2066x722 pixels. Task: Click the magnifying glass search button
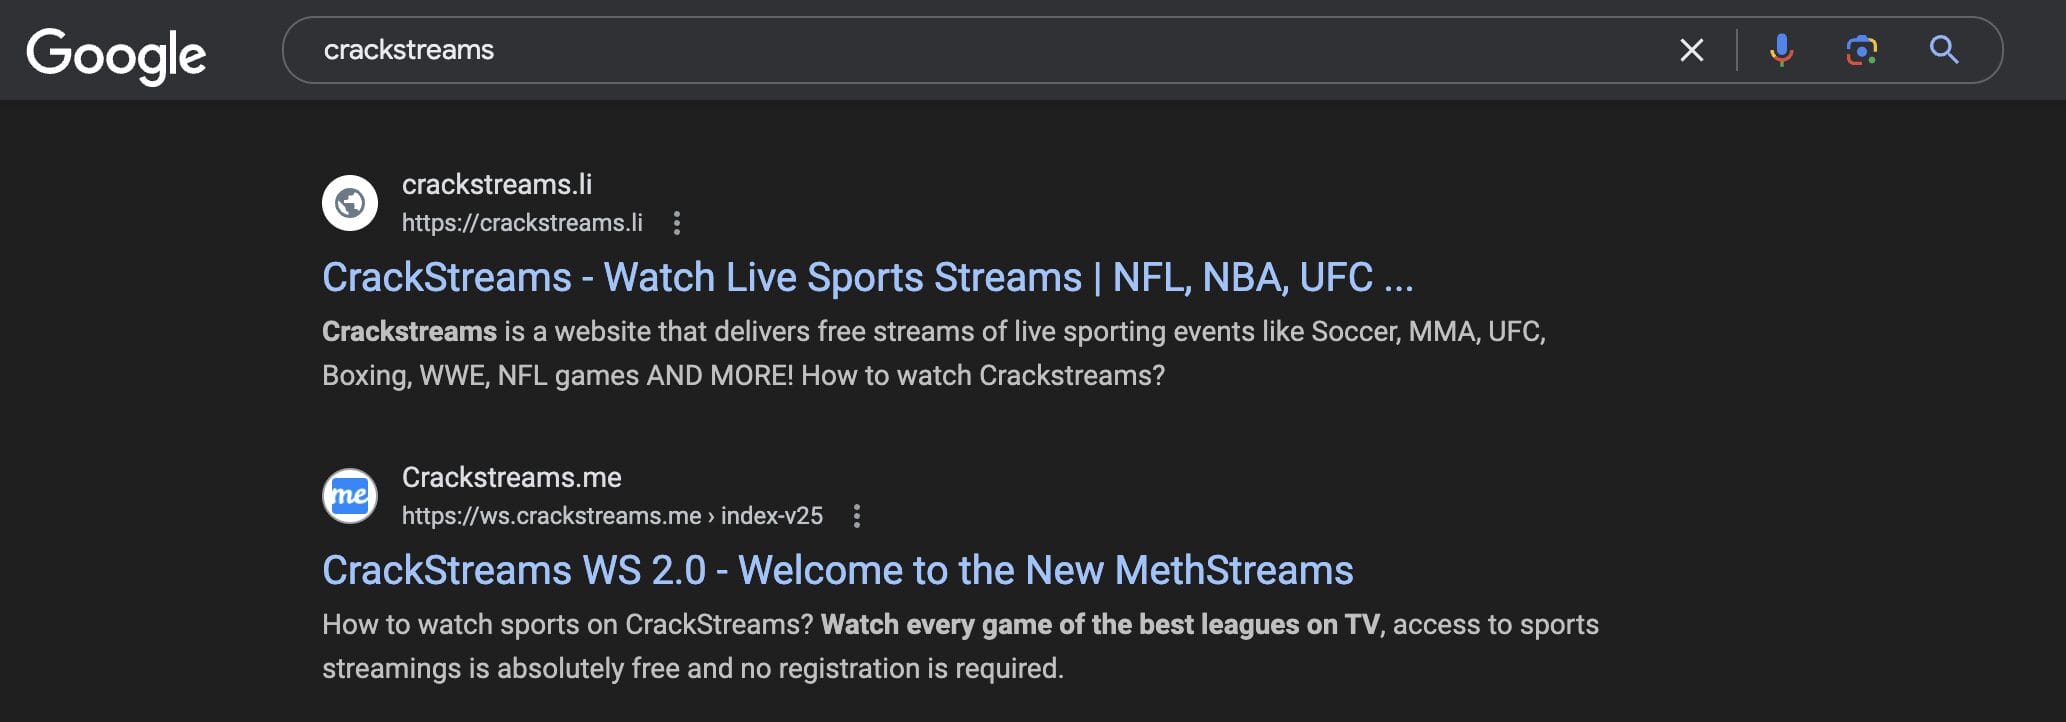[x=1943, y=50]
